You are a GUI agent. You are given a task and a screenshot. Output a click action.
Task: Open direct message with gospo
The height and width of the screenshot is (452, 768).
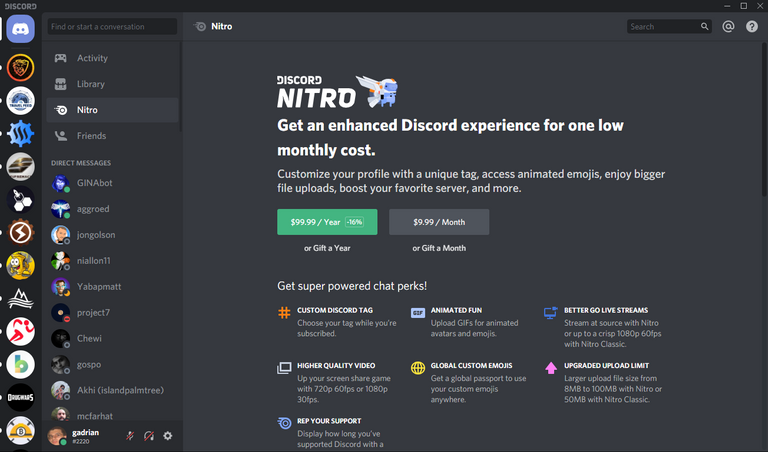click(112, 364)
